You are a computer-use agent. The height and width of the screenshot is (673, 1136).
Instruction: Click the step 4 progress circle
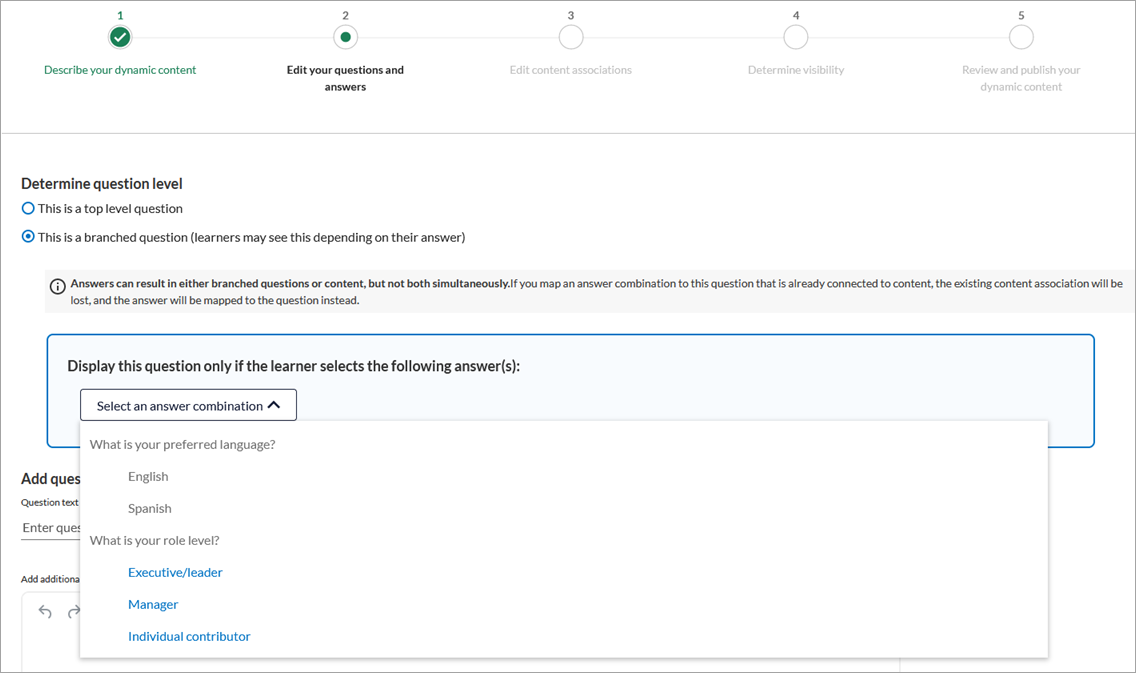(x=796, y=37)
